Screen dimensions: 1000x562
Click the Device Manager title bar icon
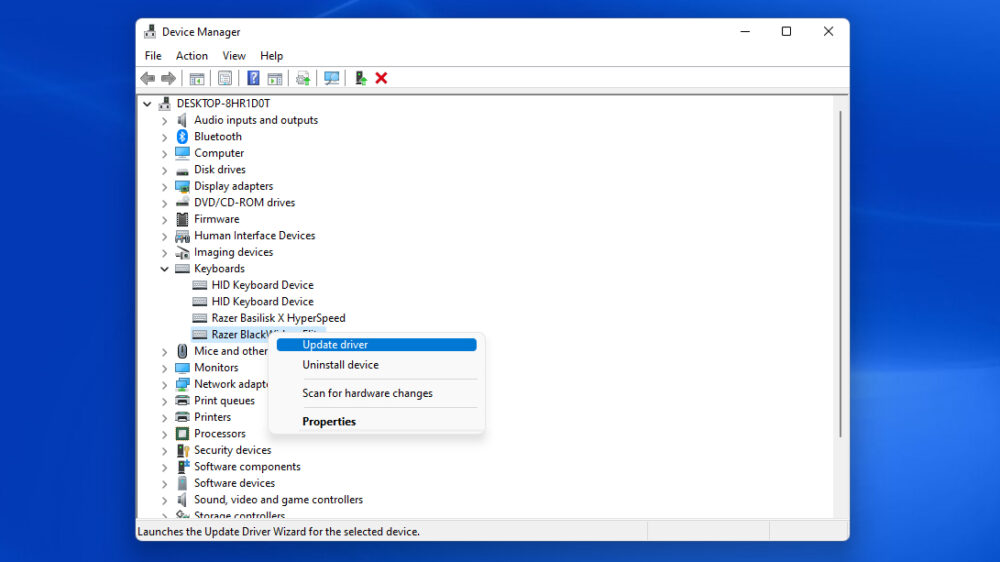(150, 32)
